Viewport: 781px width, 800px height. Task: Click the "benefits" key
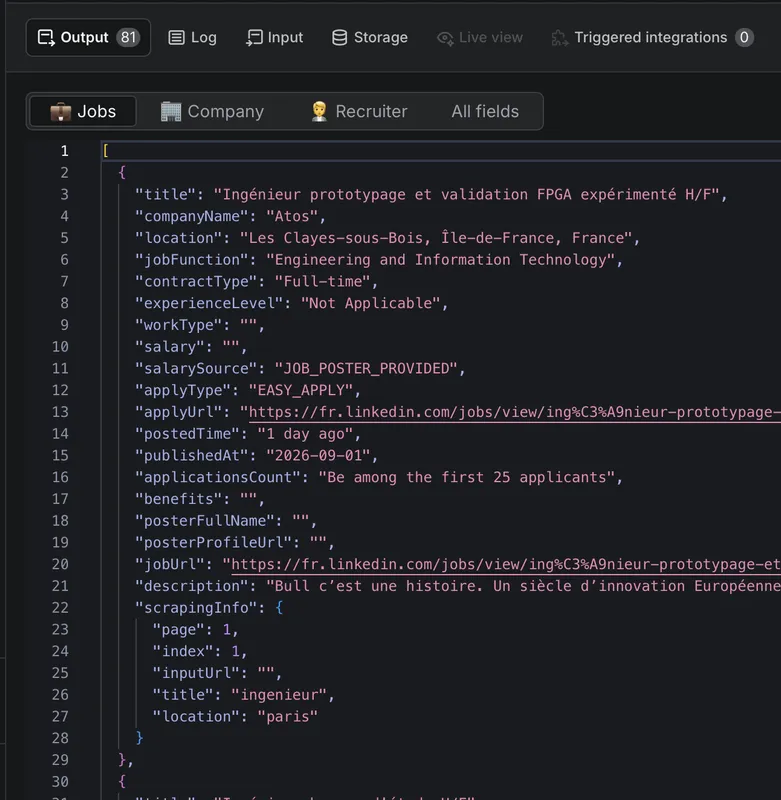tap(179, 499)
